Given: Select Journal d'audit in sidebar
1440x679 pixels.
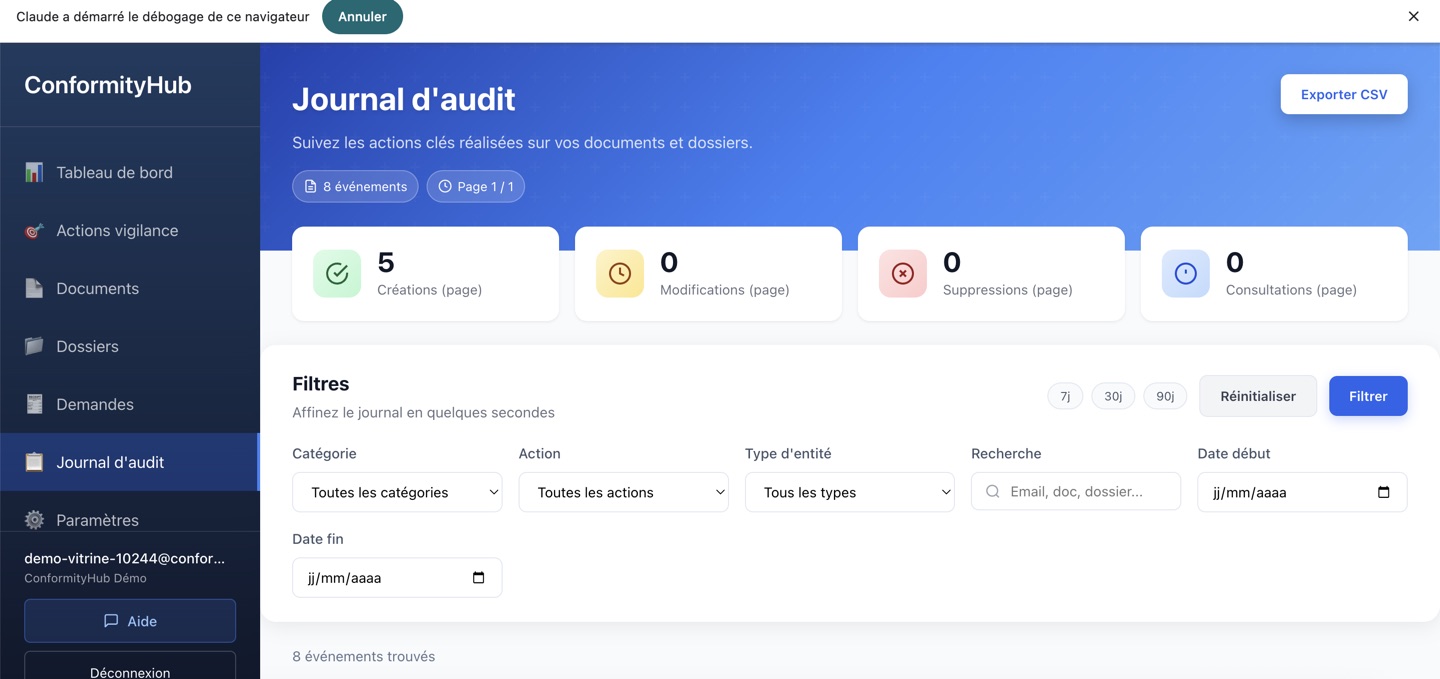Looking at the screenshot, I should (130, 462).
